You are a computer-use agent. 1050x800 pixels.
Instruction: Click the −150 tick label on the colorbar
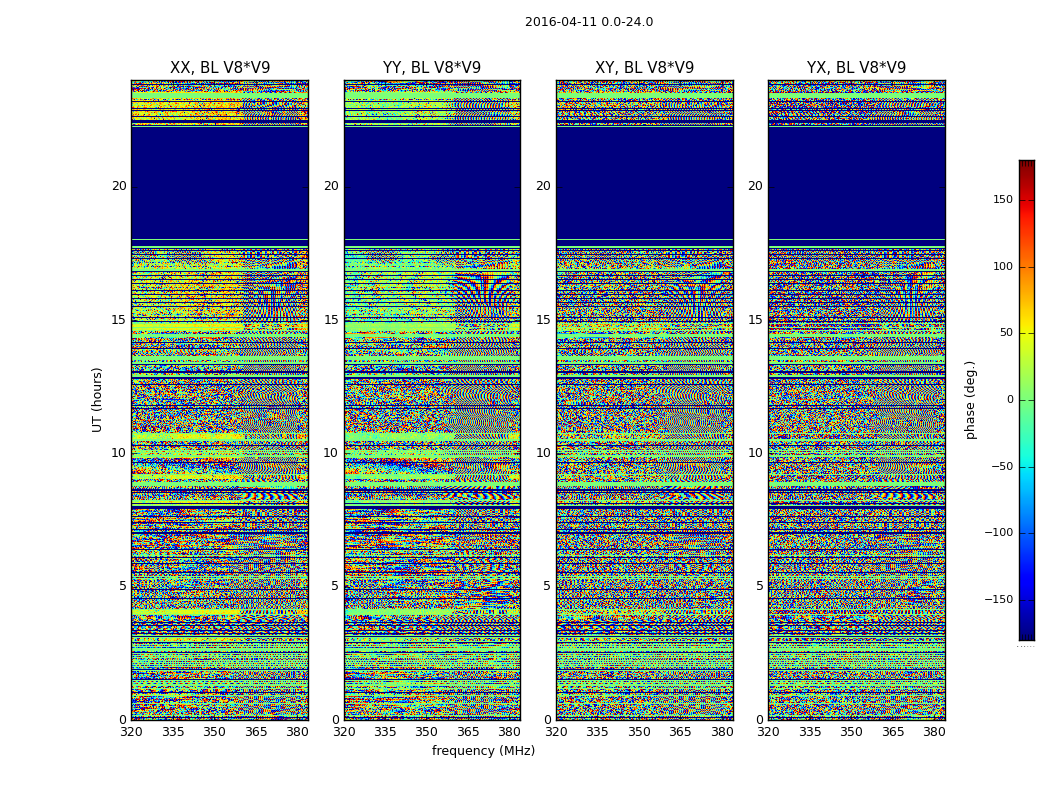pyautogui.click(x=999, y=600)
